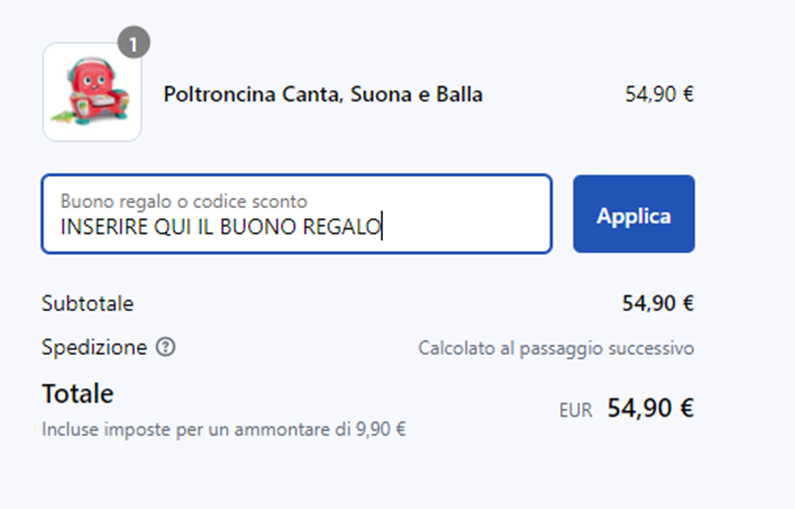The height and width of the screenshot is (509, 795).
Task: Place the cursor after REGALO in the code field
Action: point(382,227)
